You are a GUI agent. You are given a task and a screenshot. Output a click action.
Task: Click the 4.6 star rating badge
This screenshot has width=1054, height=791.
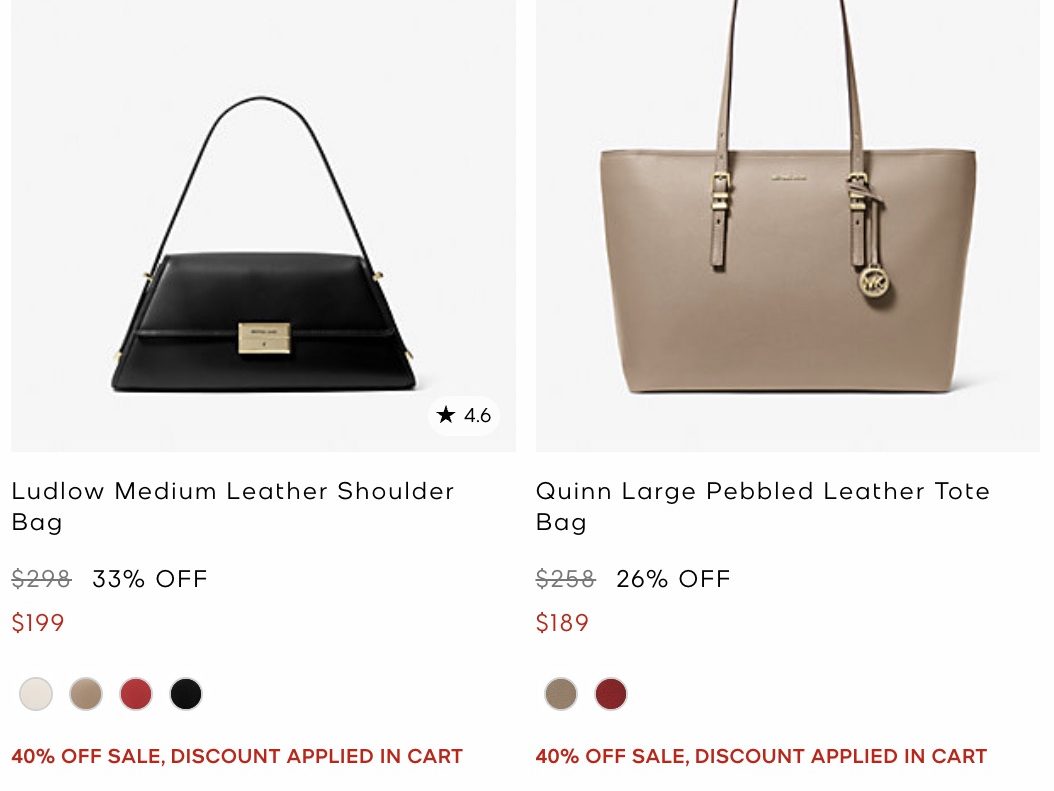(464, 415)
